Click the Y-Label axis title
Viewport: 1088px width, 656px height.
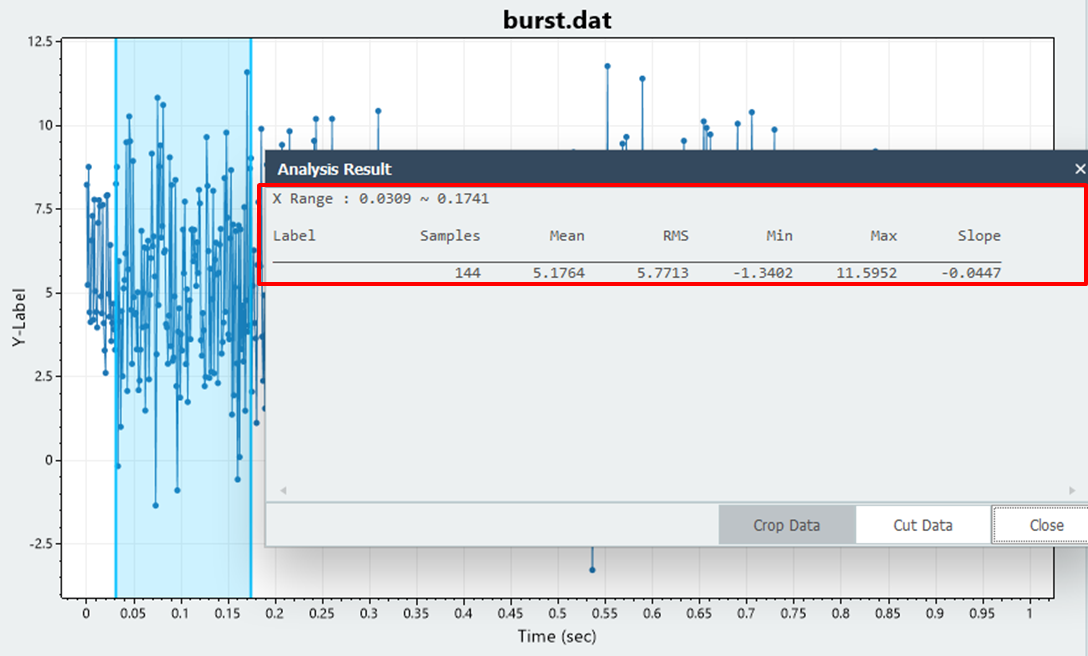coord(19,317)
